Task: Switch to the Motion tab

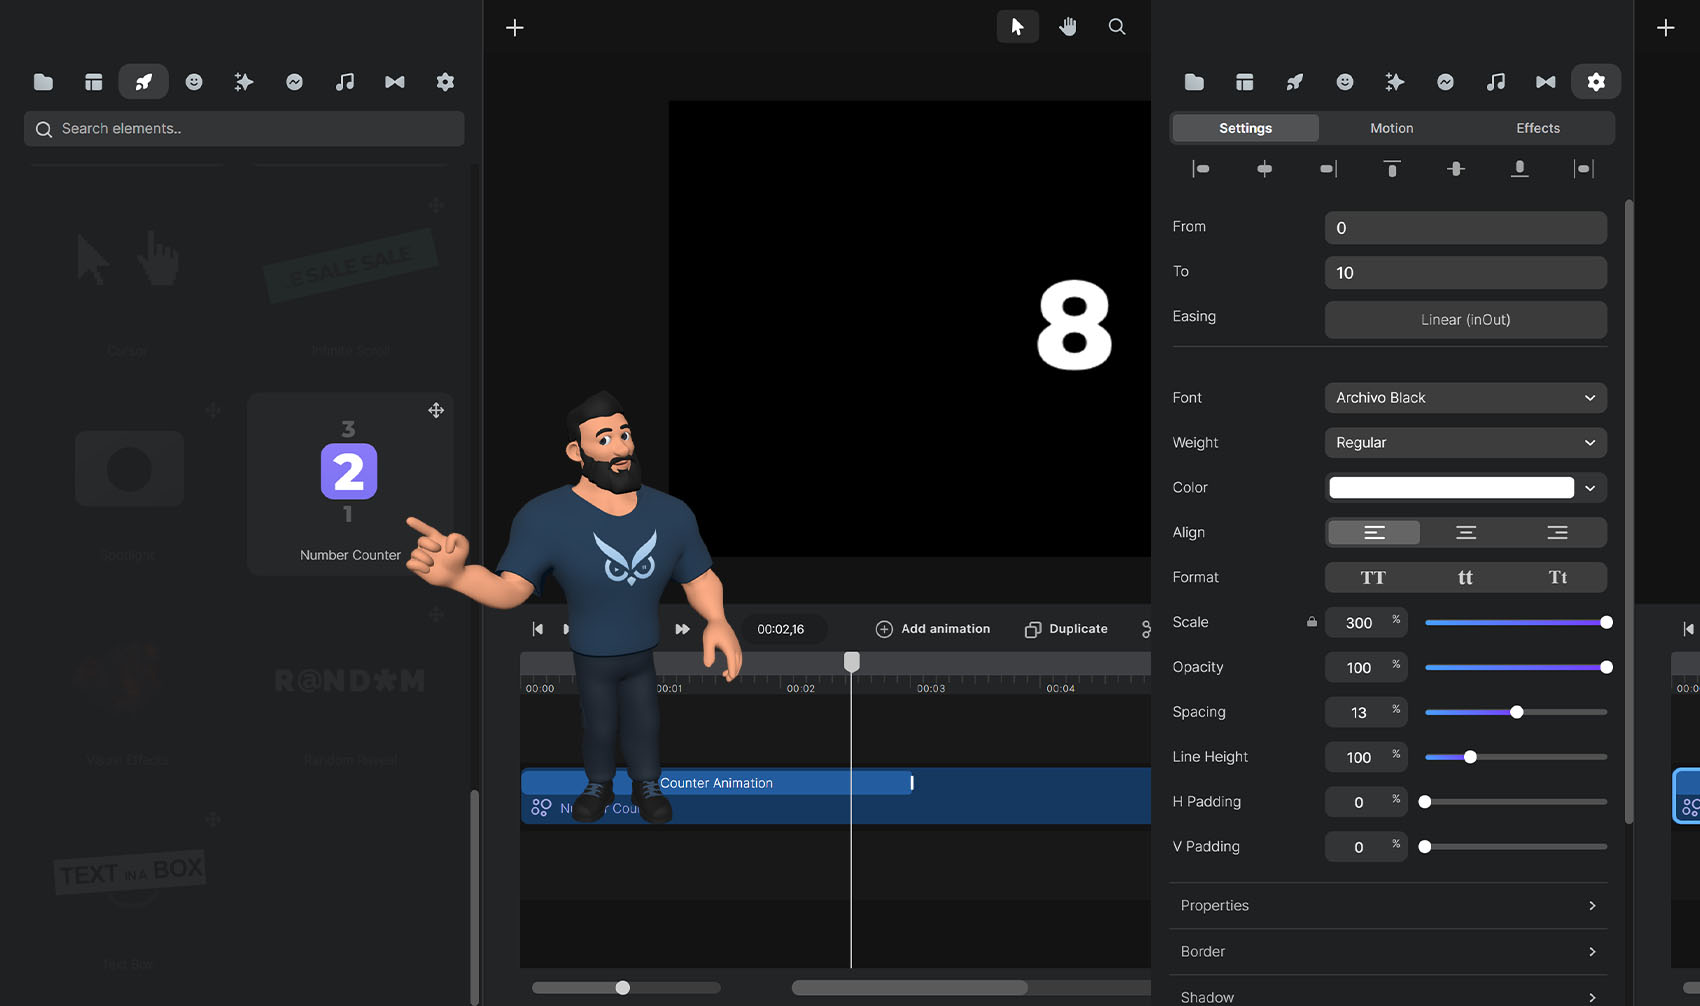Action: pos(1391,128)
